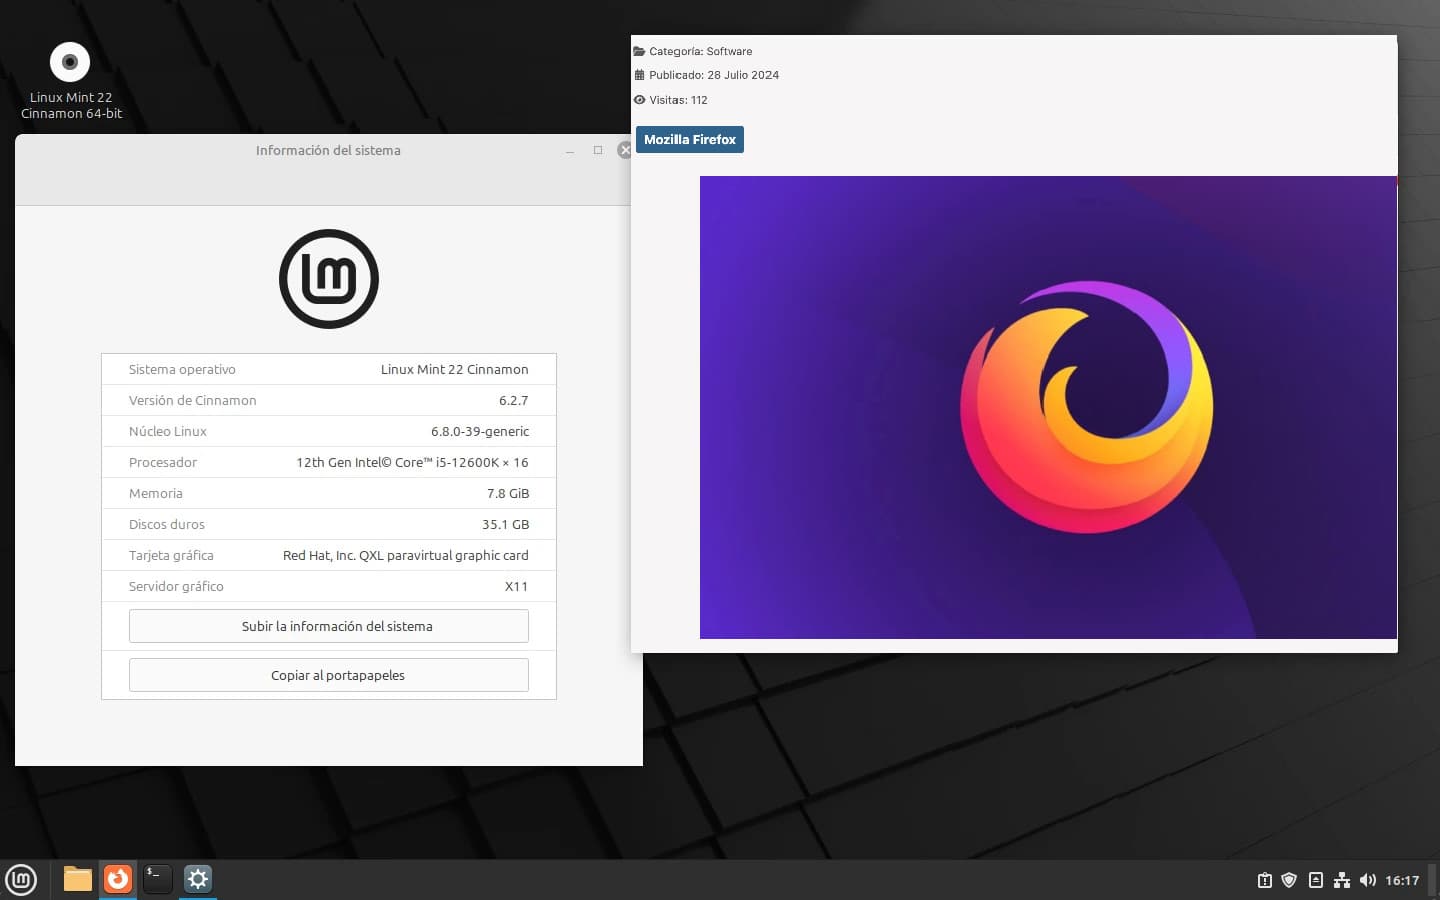Select the Linux Mint 22 disc desktop icon

click(x=70, y=81)
